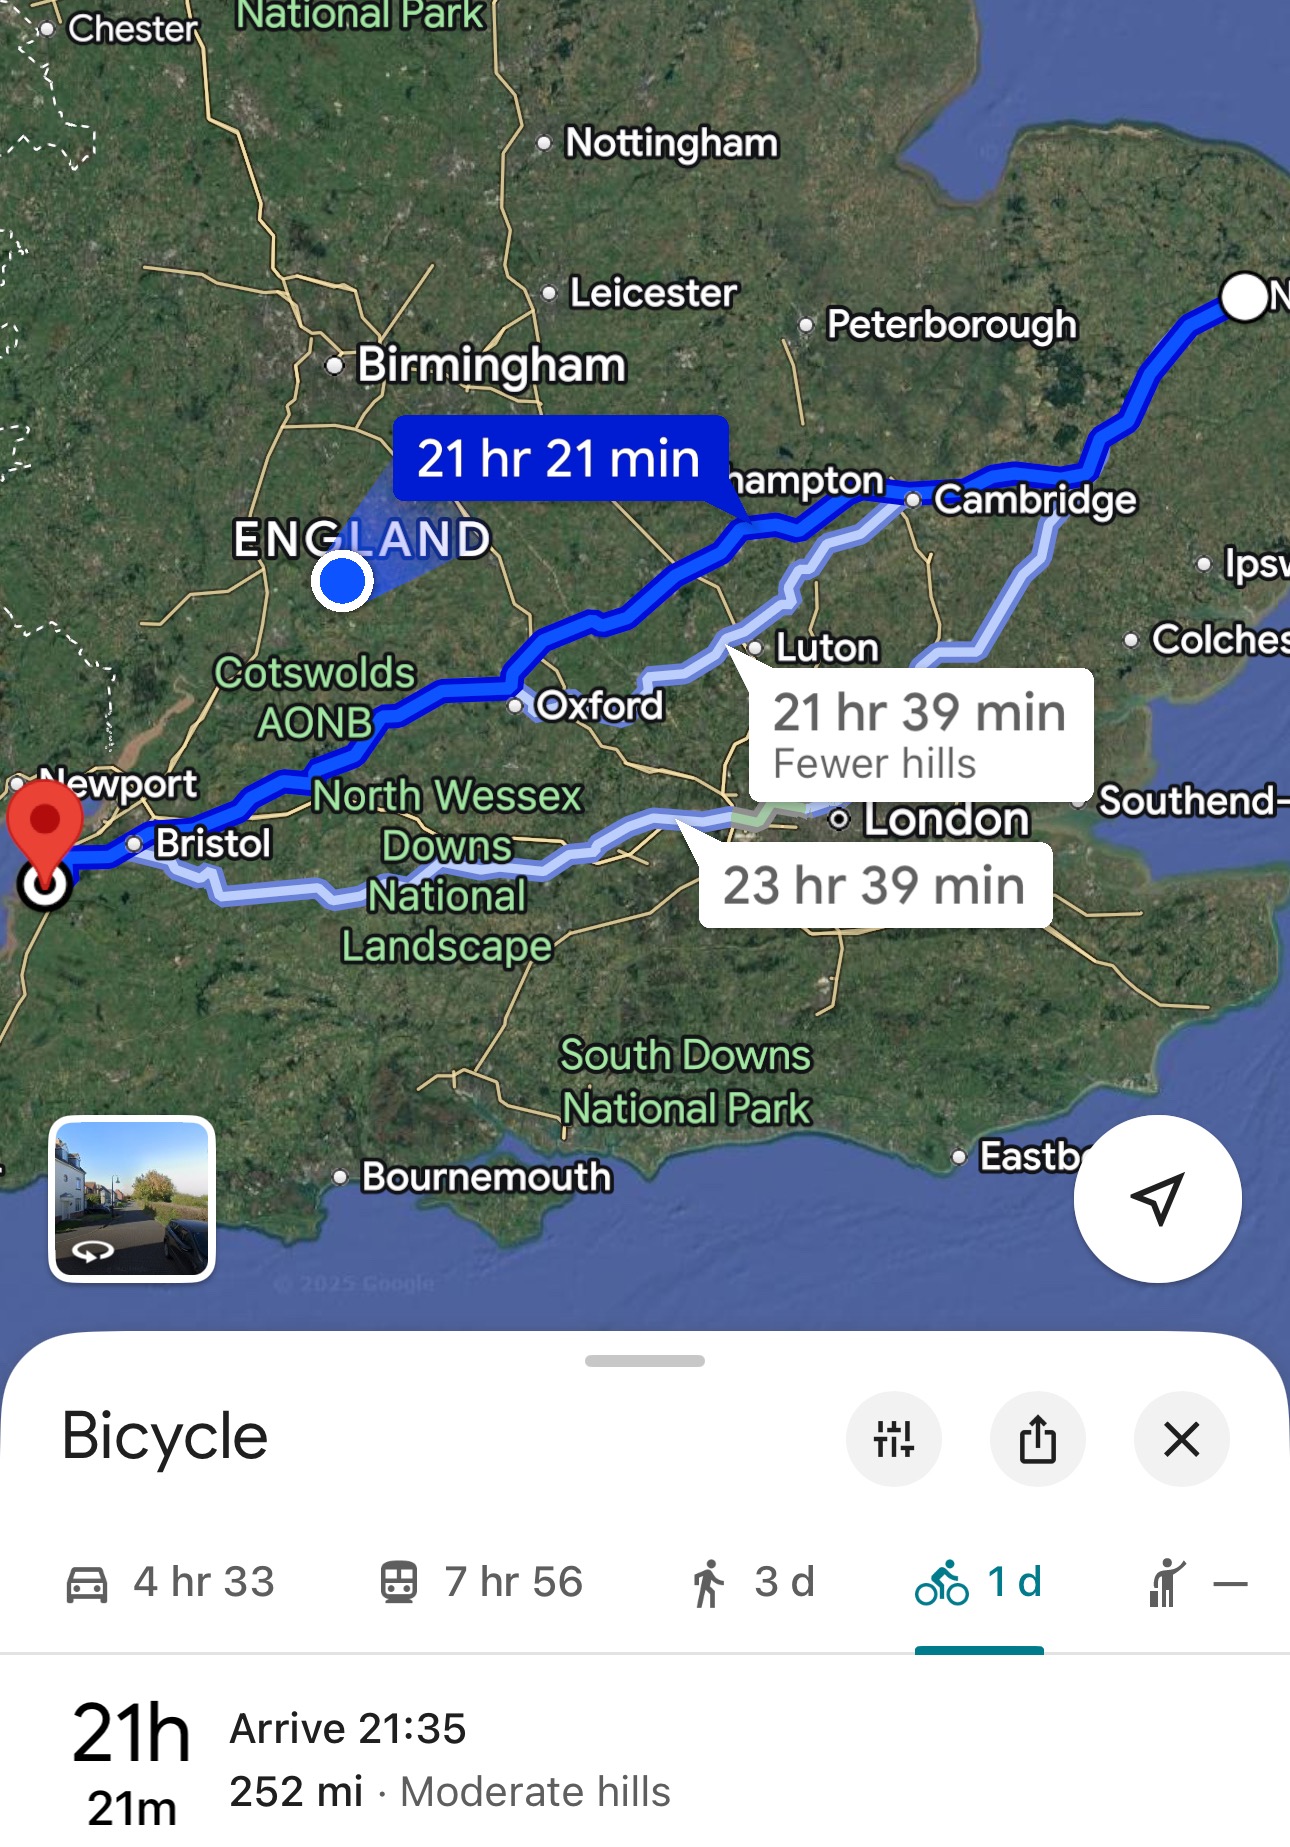The image size is (1290, 1847).
Task: Select cycling mode 1 d tab
Action: [979, 1583]
